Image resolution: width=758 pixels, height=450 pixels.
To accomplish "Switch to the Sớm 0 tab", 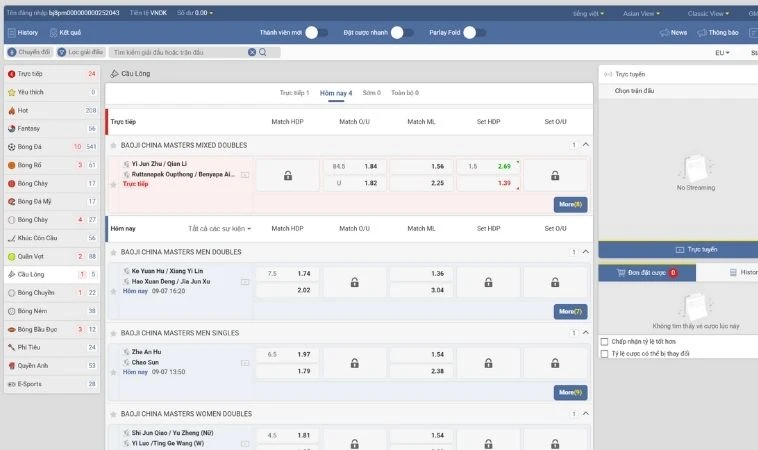I will point(371,93).
